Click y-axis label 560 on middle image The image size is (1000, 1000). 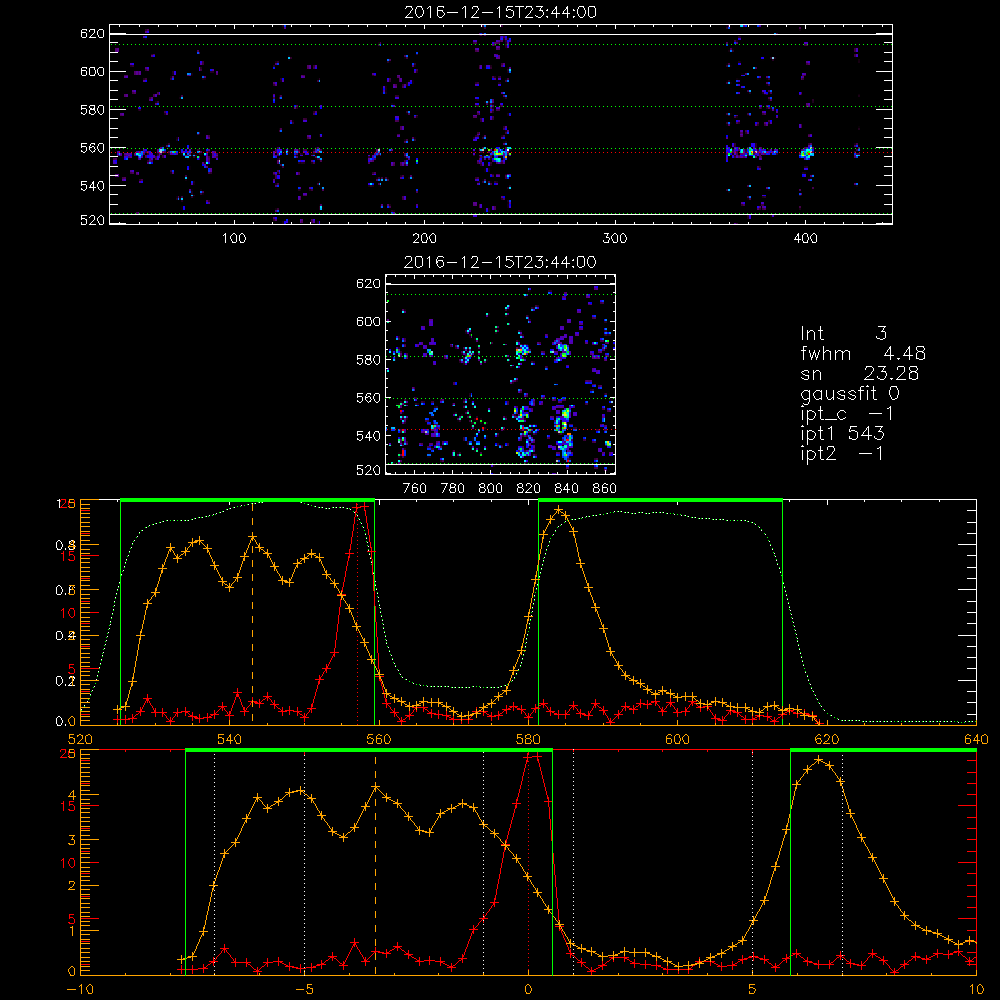[x=369, y=398]
